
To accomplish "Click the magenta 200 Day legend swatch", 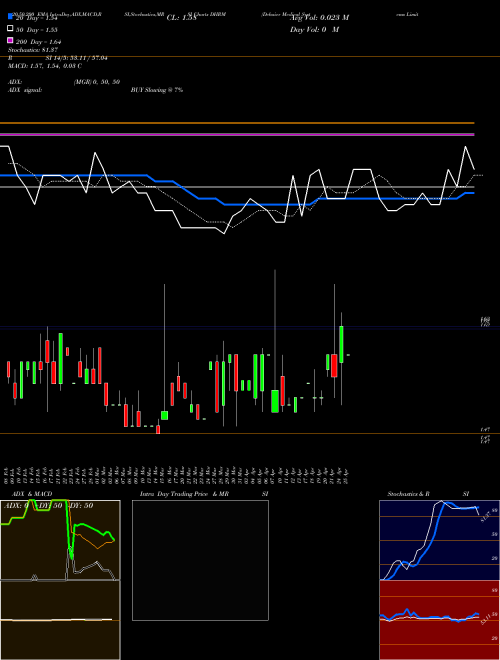I will pos(10,40).
